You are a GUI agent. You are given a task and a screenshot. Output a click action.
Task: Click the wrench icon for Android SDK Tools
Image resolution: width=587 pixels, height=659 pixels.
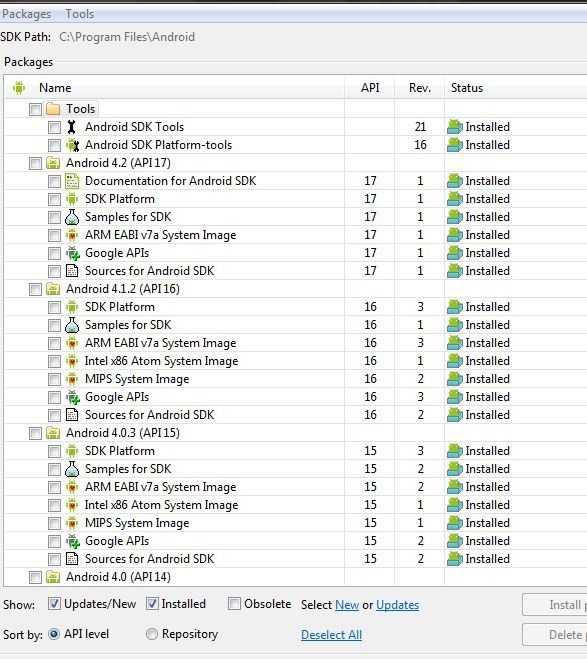(x=72, y=127)
